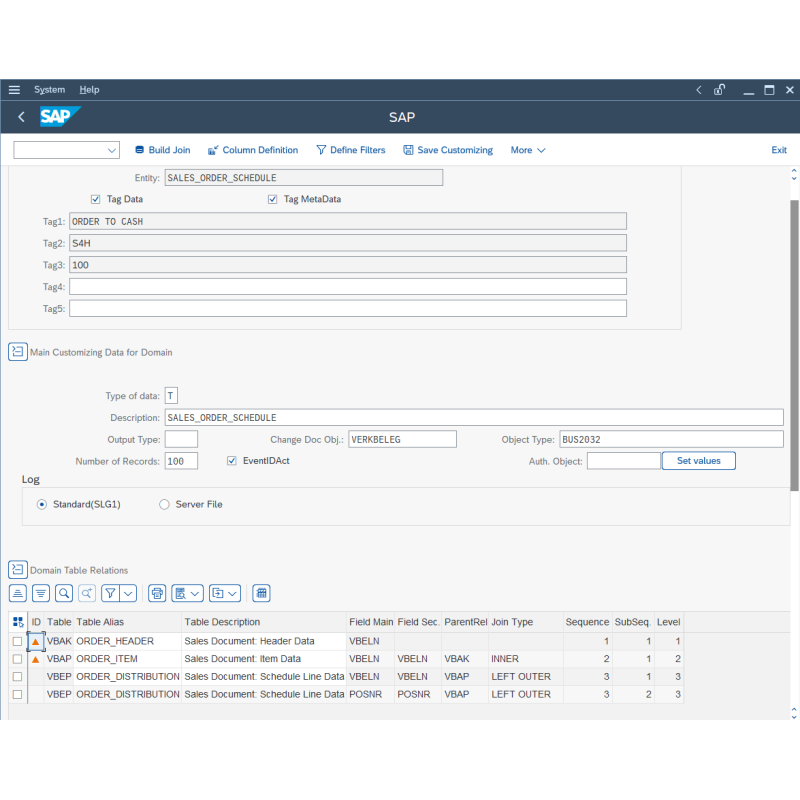Image resolution: width=800 pixels, height=800 pixels.
Task: Check the row selector for VBAK ORDER_HEADER
Action: pos(17,641)
